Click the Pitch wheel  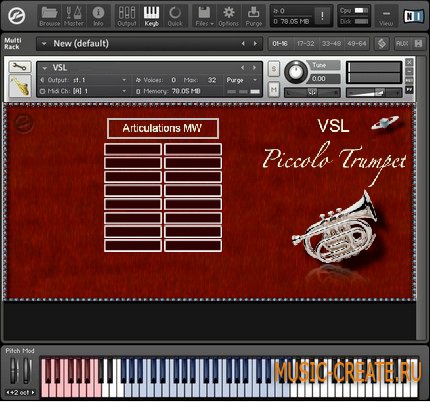pyautogui.click(x=14, y=371)
